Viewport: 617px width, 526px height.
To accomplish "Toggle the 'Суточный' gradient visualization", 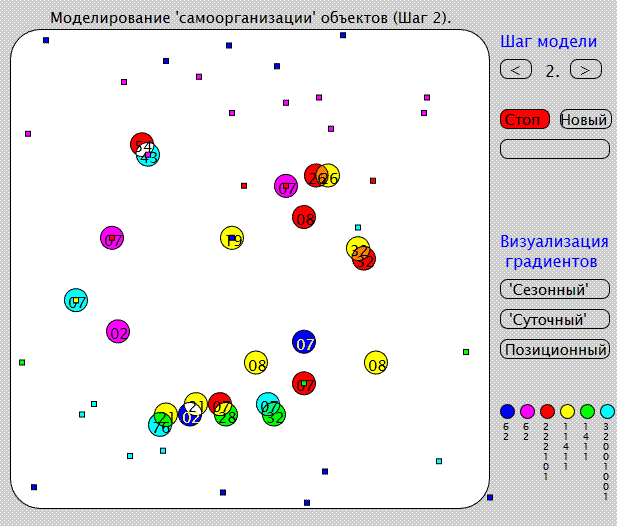I will pos(554,319).
